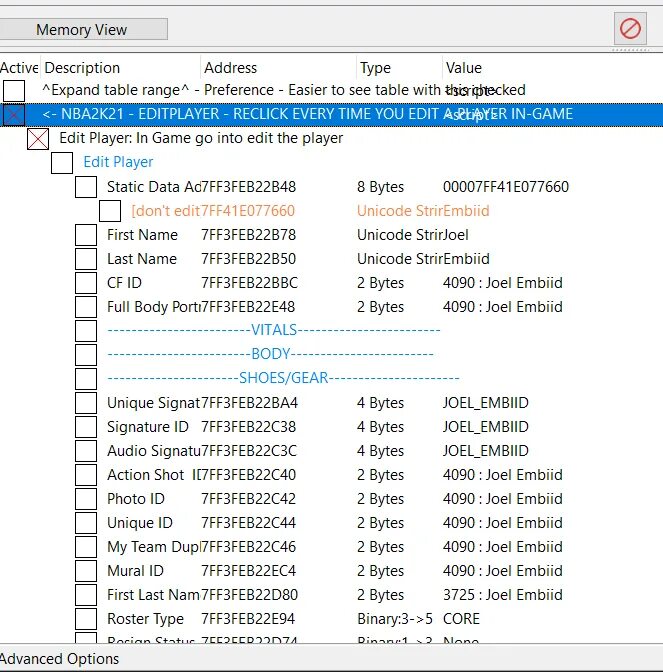This screenshot has height=672, width=663.
Task: Select address 7FF3FEB22B50 of Last Name
Action: click(x=248, y=259)
